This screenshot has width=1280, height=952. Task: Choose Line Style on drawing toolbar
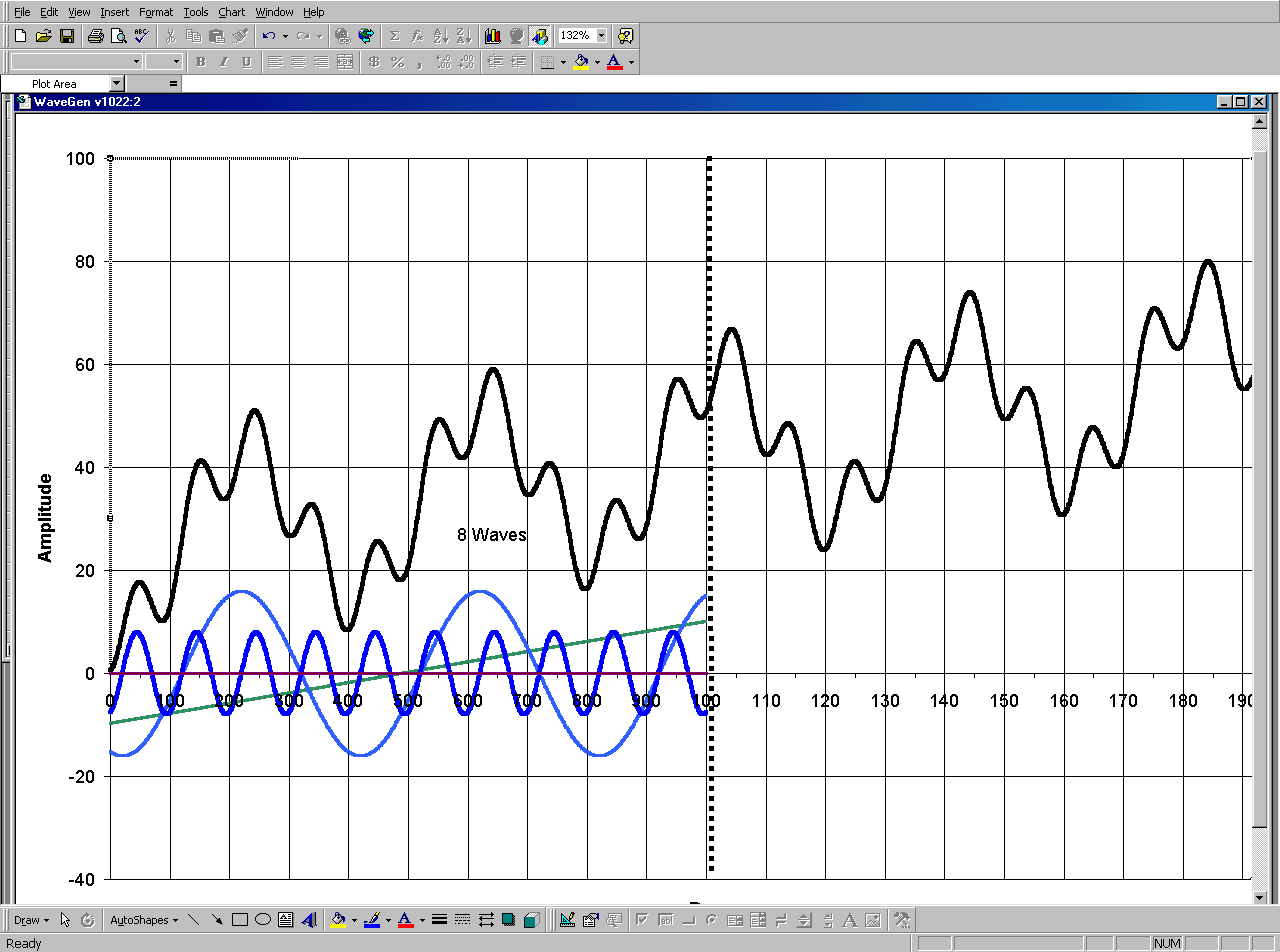click(439, 920)
